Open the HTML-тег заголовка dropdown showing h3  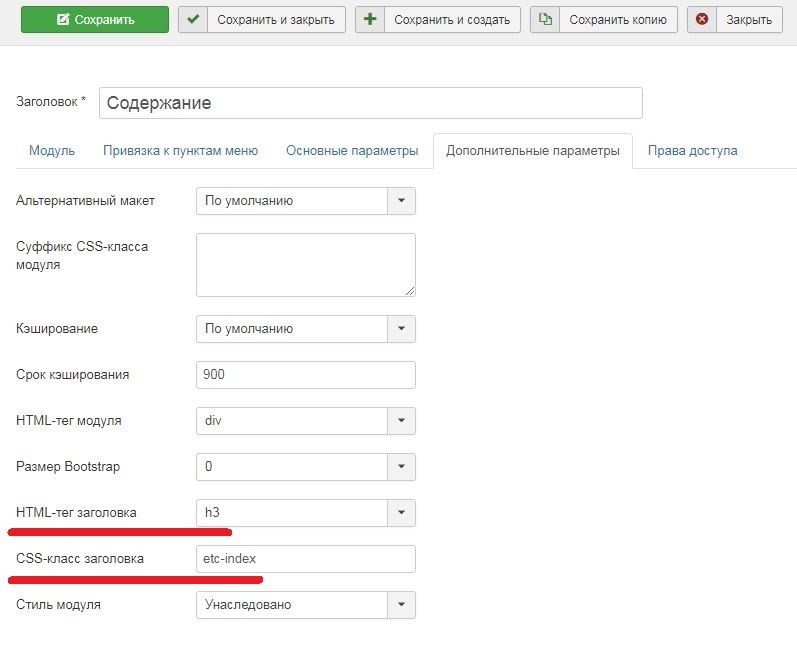click(x=305, y=513)
